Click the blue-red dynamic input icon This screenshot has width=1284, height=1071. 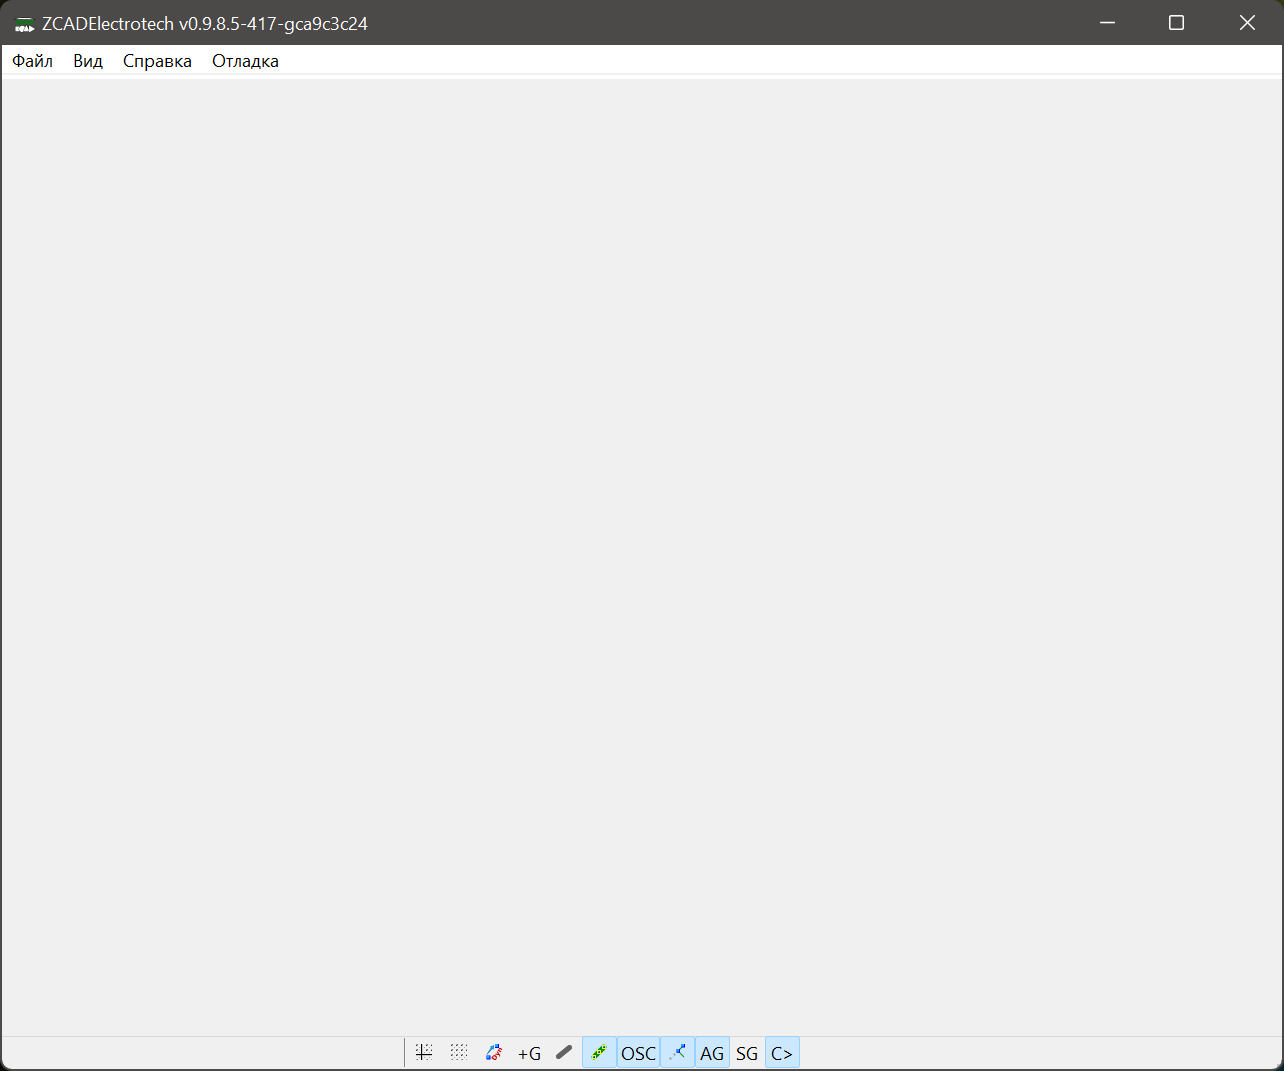click(494, 1053)
